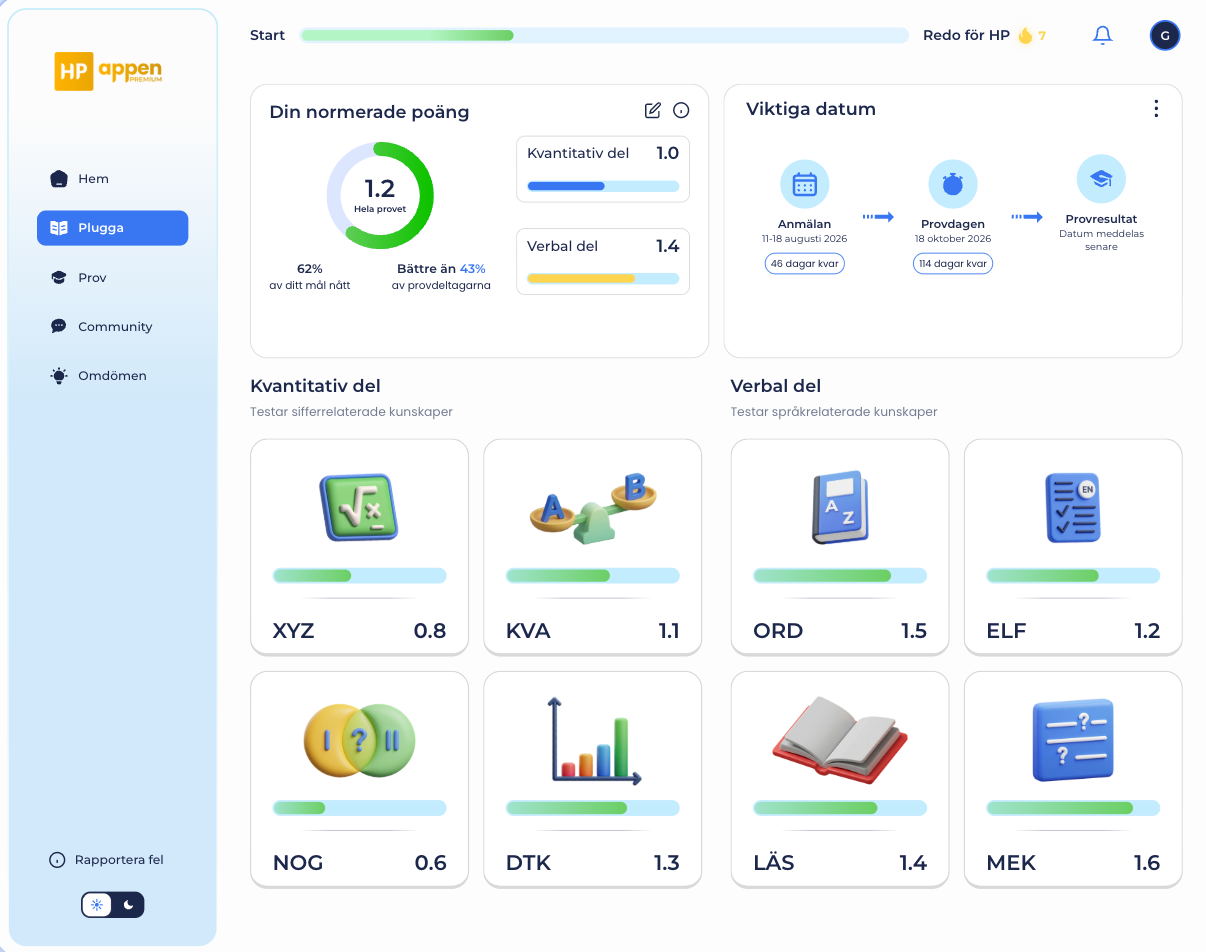1206x952 pixels.
Task: Click the streak flame icon
Action: [1025, 36]
